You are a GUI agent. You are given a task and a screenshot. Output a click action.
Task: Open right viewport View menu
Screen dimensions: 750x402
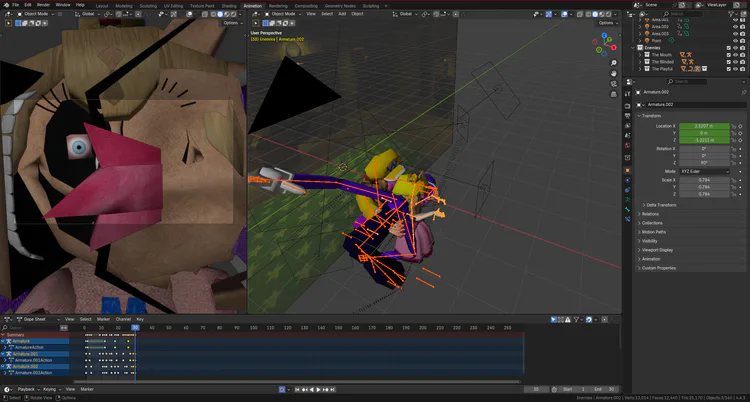coord(311,14)
